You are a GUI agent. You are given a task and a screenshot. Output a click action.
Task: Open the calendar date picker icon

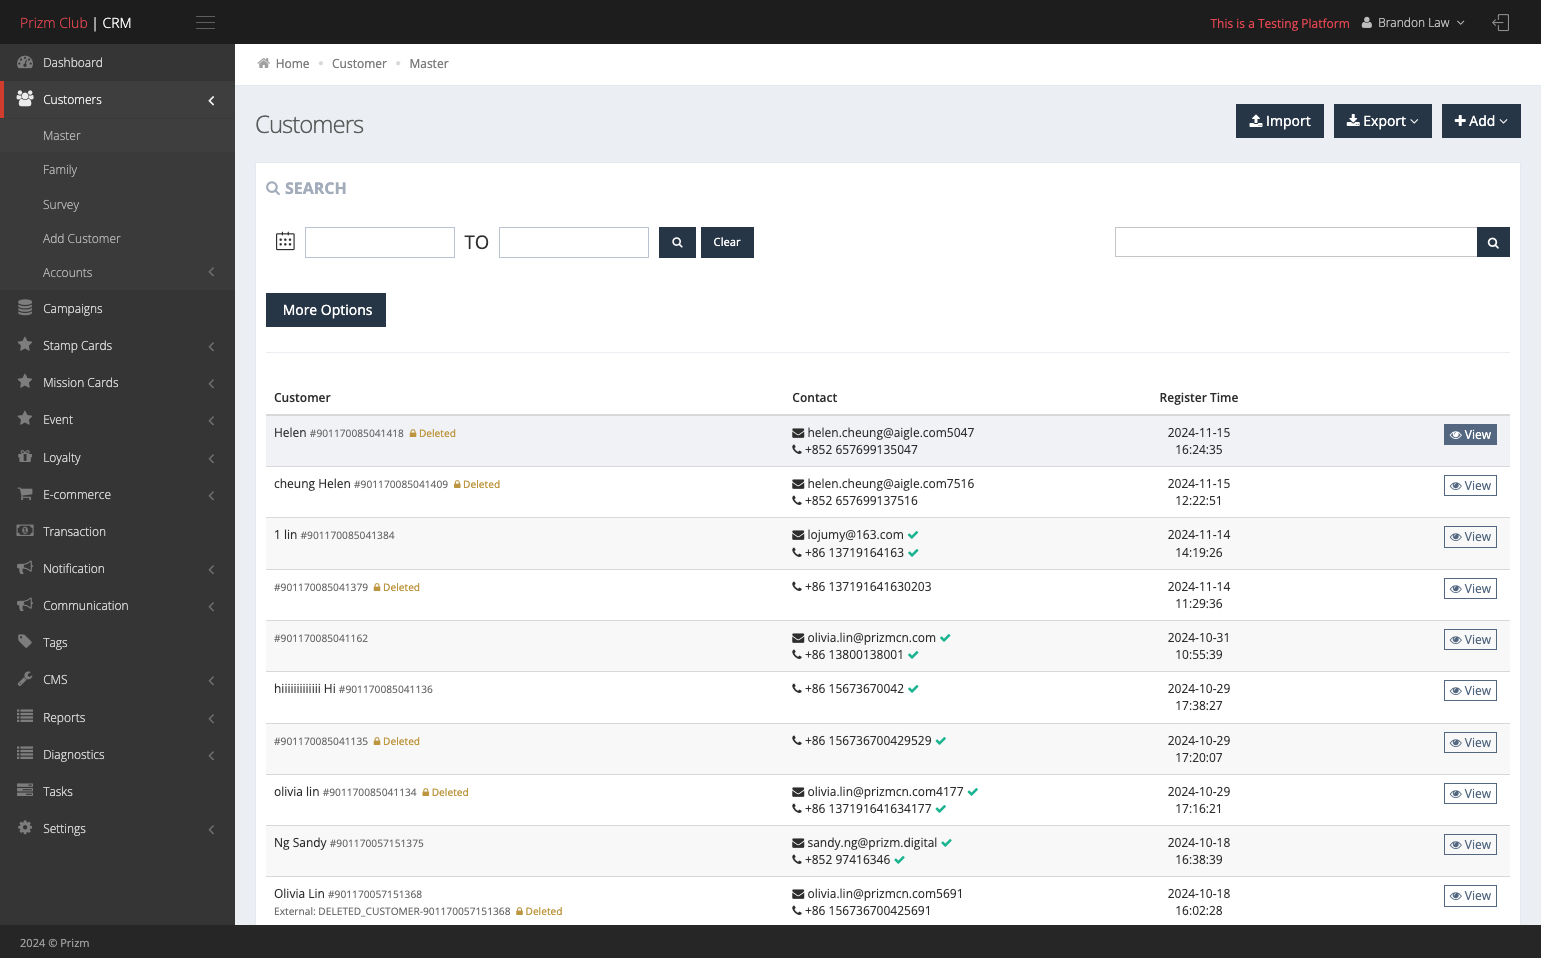pyautogui.click(x=285, y=241)
